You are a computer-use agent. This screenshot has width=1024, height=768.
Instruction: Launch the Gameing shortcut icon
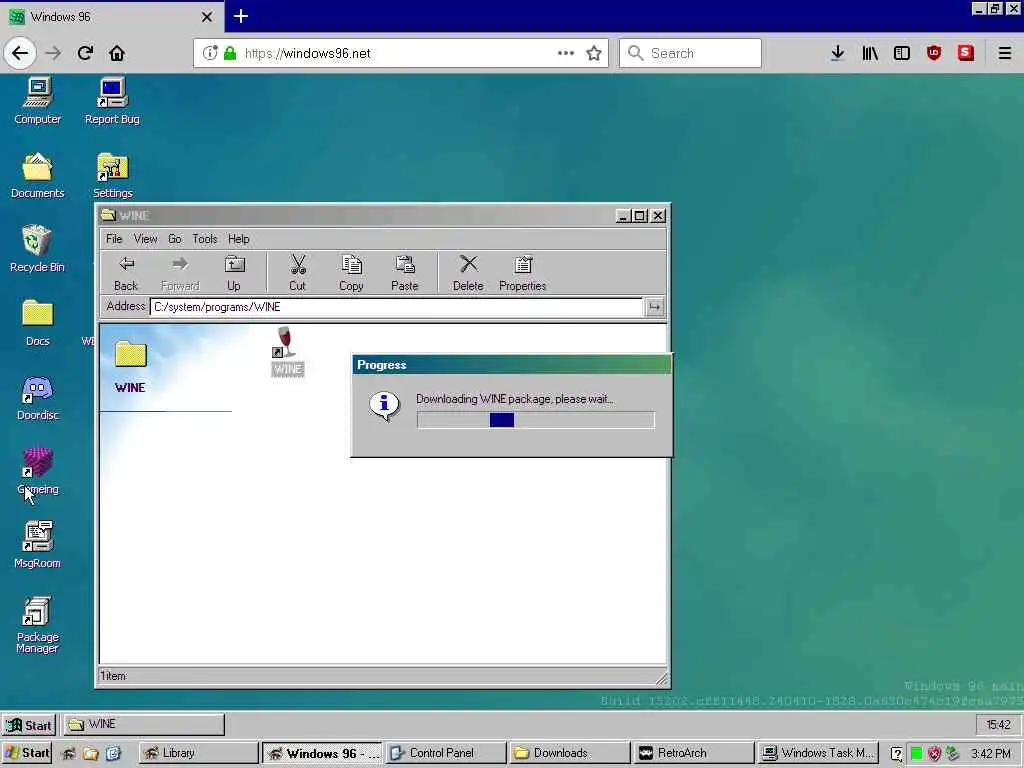tap(38, 471)
